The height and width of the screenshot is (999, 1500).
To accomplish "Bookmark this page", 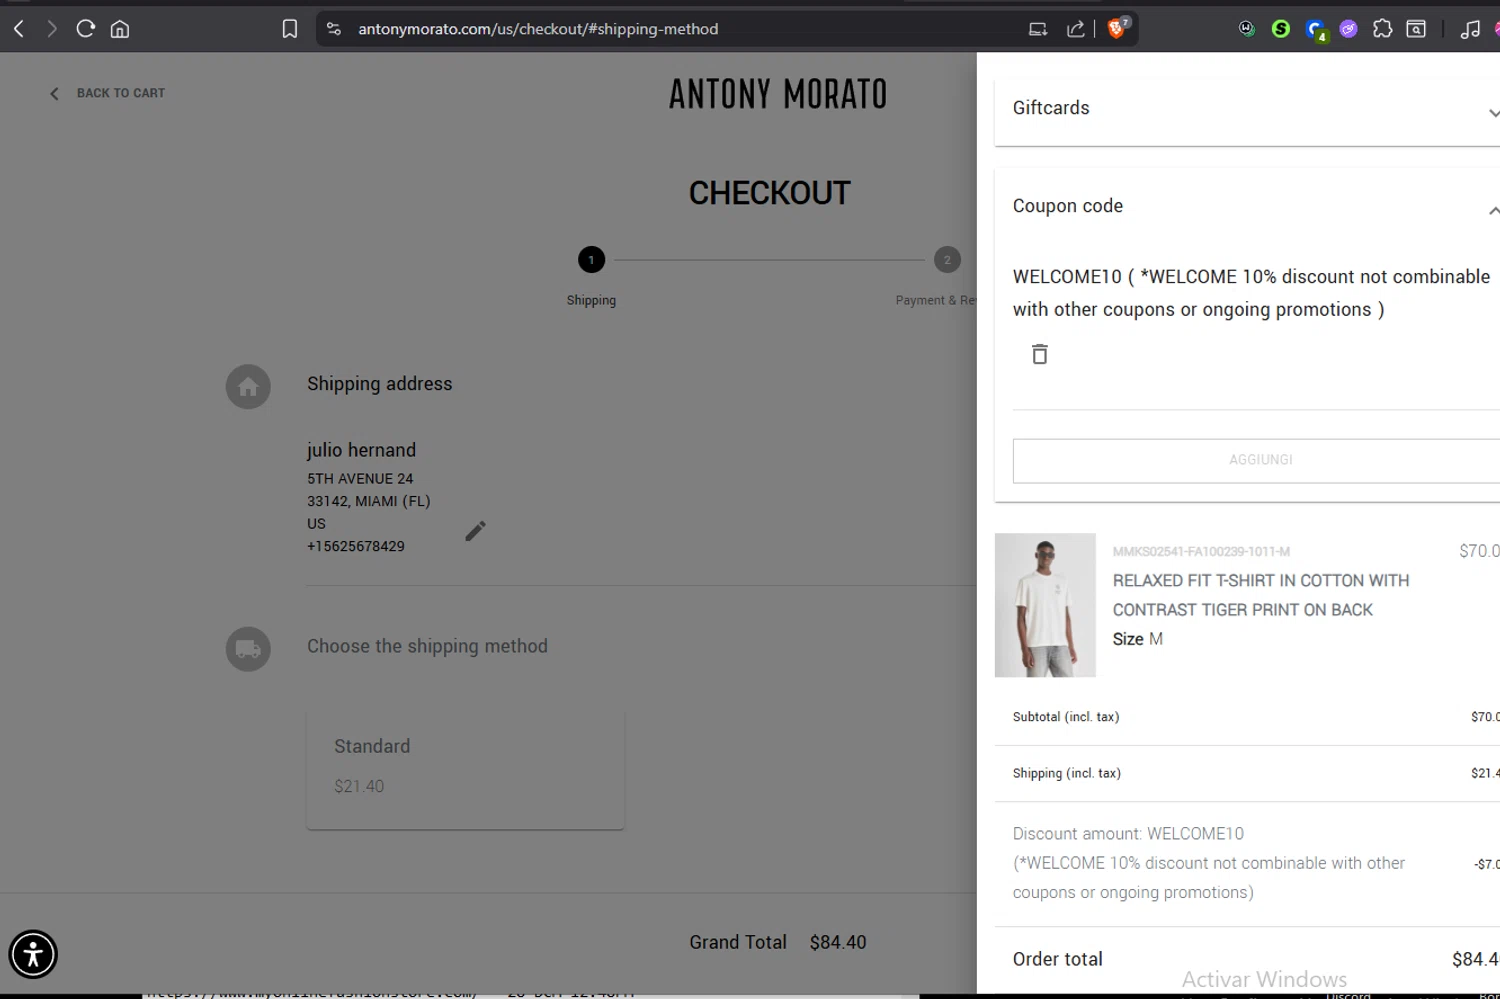I will coord(290,29).
